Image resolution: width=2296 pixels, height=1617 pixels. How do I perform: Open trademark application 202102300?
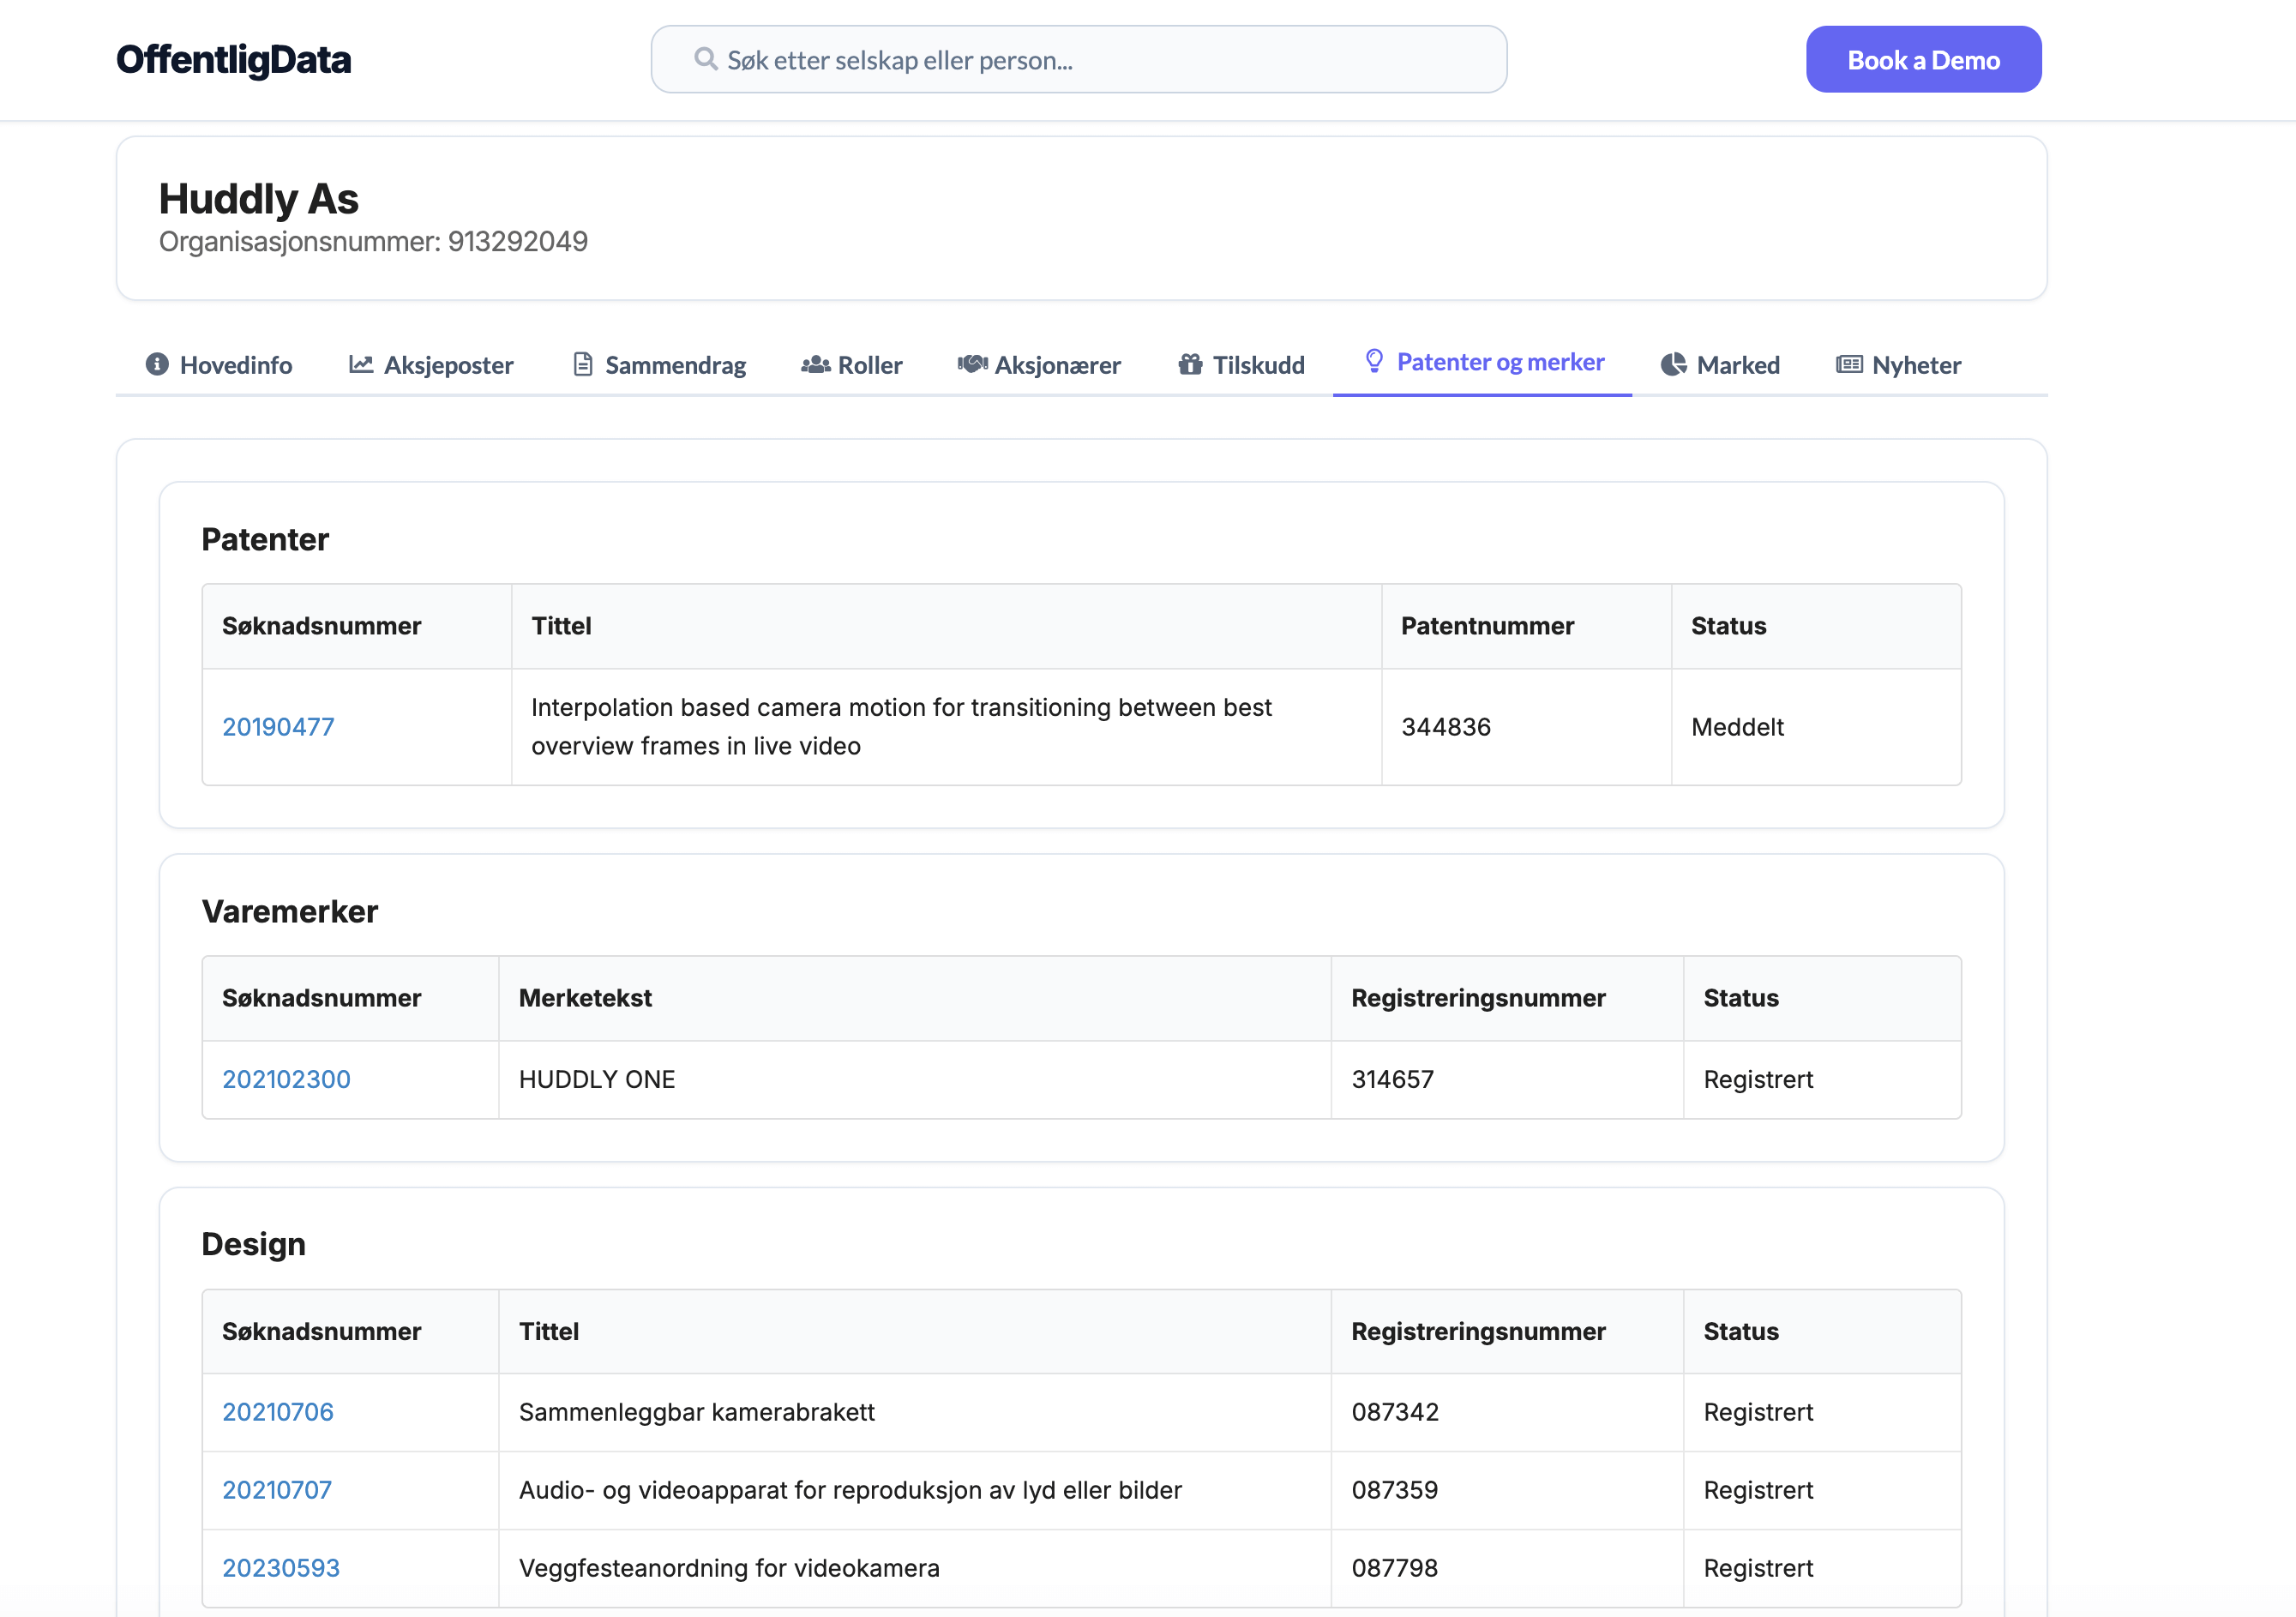[286, 1079]
